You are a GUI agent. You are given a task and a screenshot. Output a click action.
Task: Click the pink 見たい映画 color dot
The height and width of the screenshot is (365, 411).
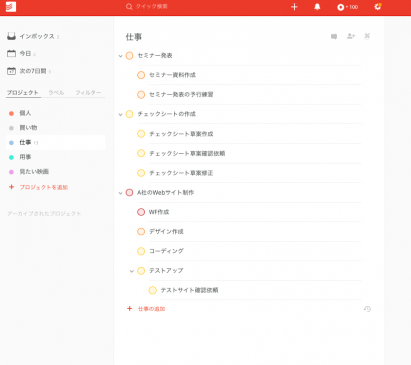11,172
